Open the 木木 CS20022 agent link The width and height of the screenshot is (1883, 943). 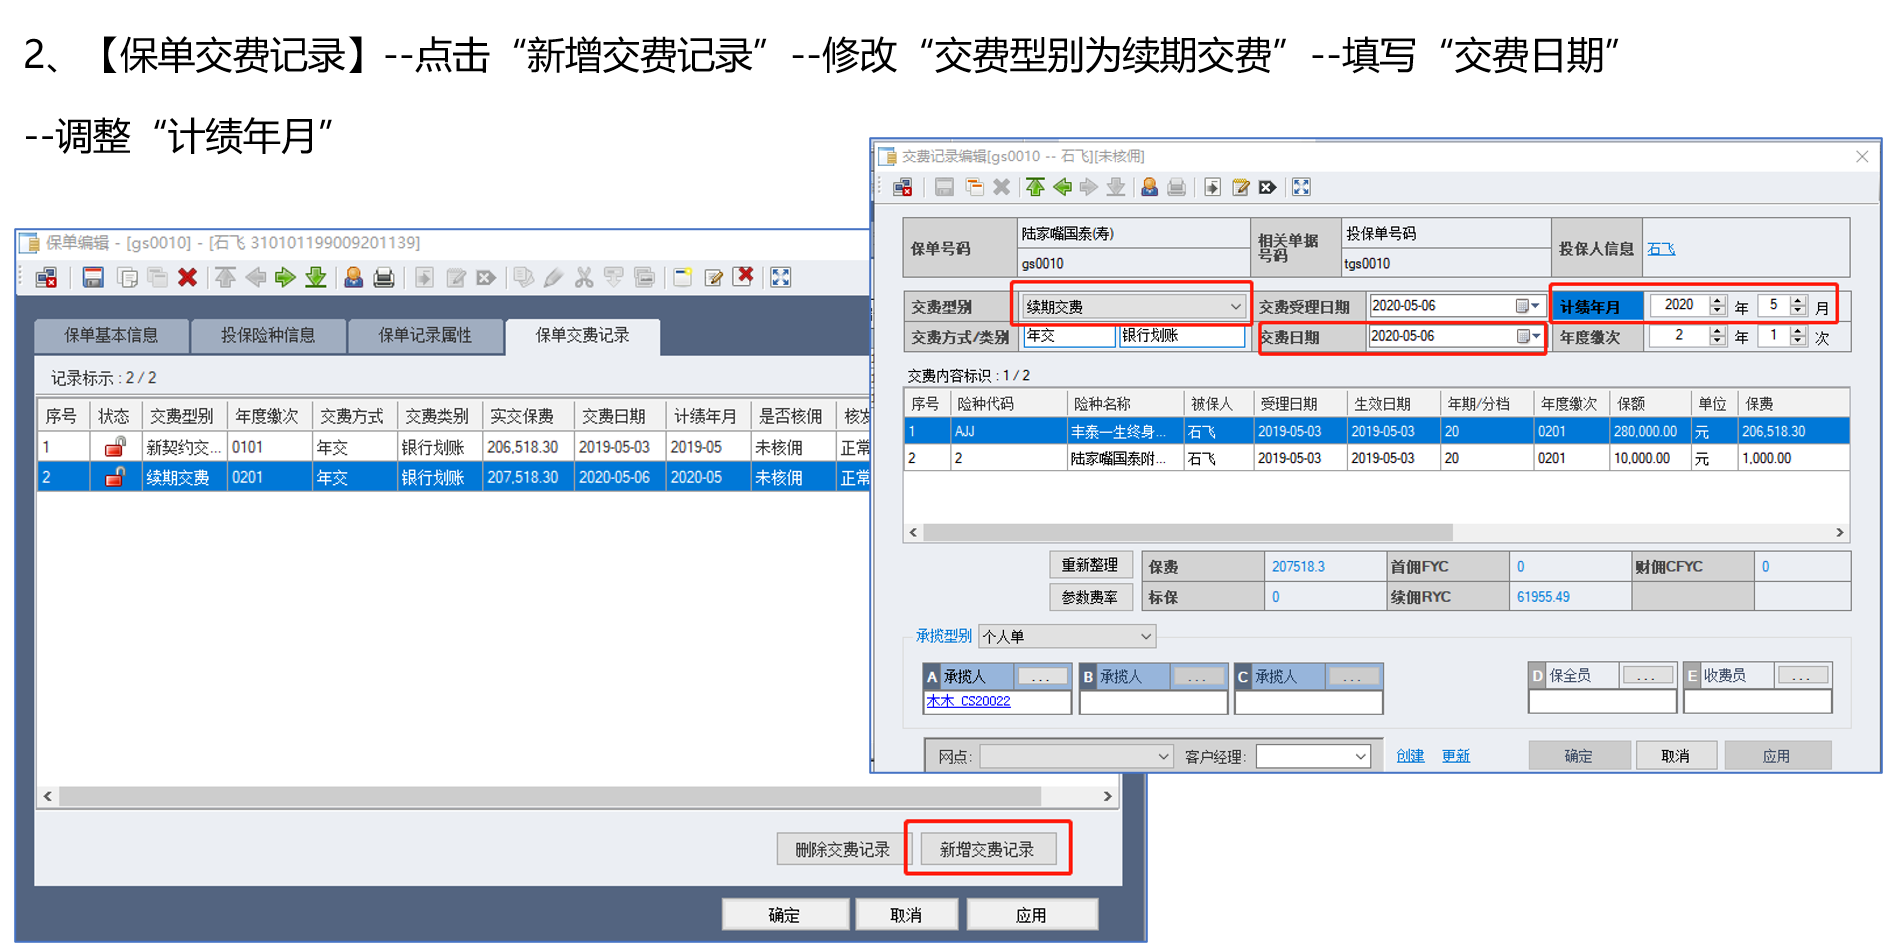point(968,701)
